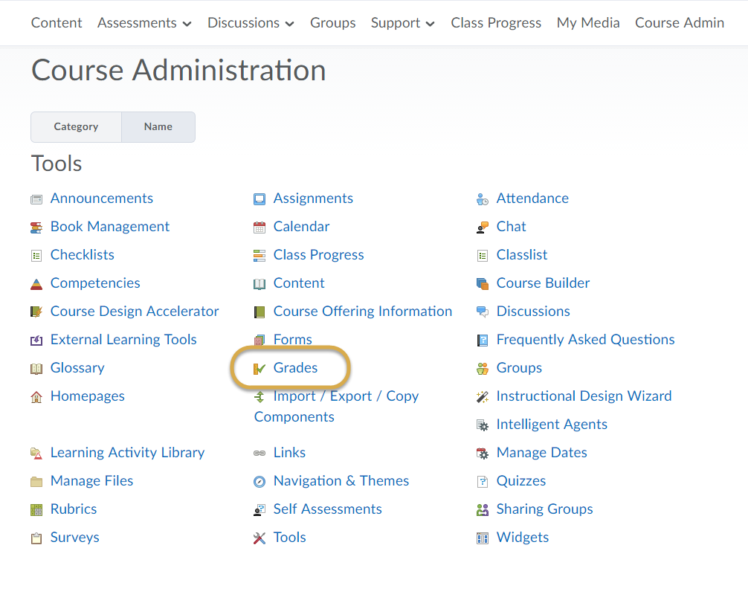
Task: Open Groups in the top navbar
Action: tap(332, 23)
